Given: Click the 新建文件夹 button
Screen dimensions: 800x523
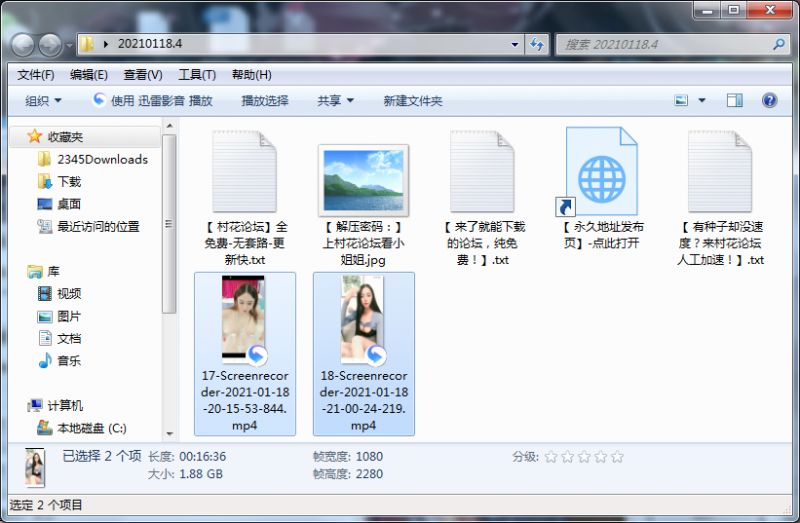Looking at the screenshot, I should 412,101.
